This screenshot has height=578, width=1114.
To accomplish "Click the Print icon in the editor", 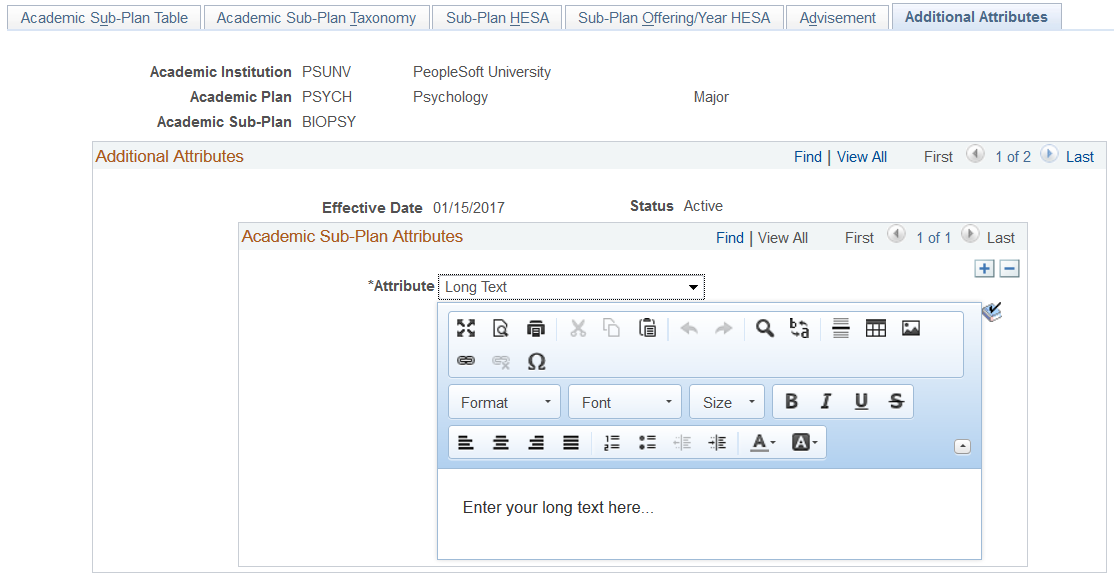I will coord(536,328).
